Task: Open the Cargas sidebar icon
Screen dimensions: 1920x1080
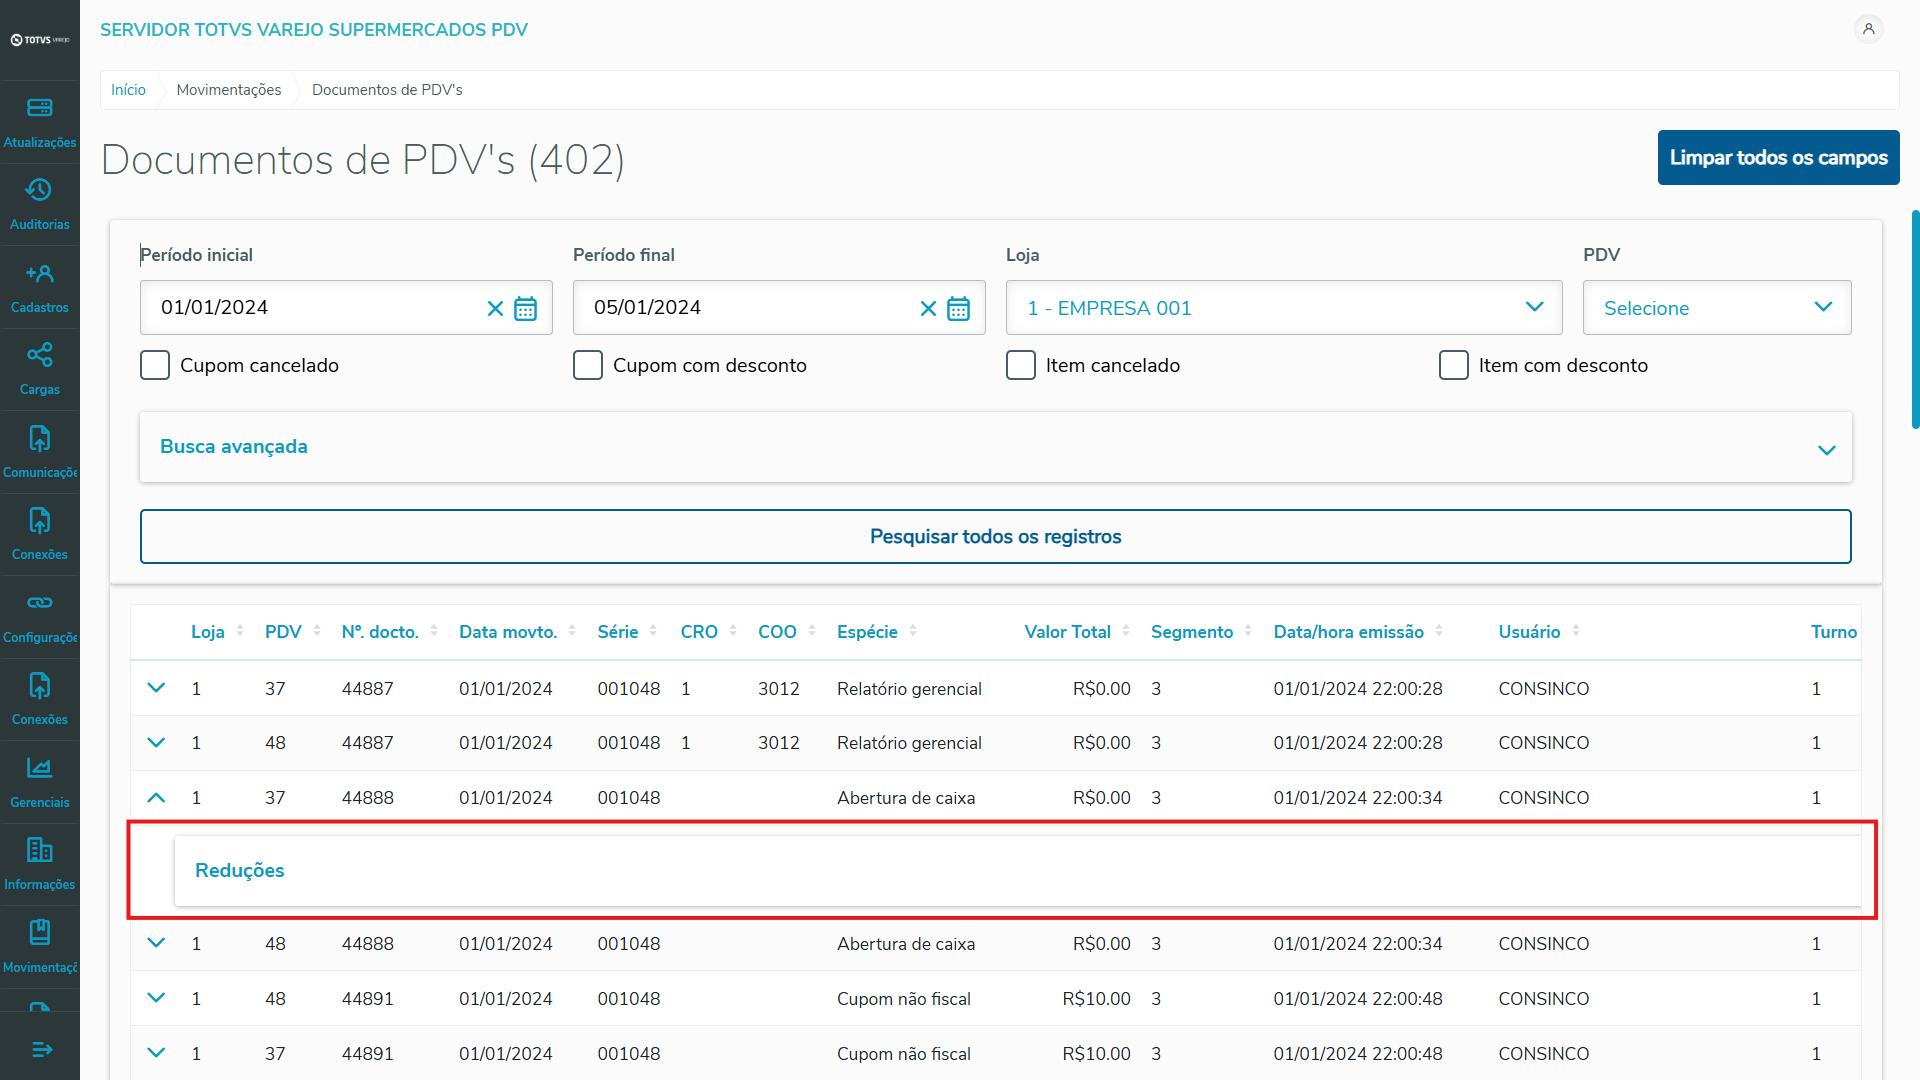Action: [39, 355]
